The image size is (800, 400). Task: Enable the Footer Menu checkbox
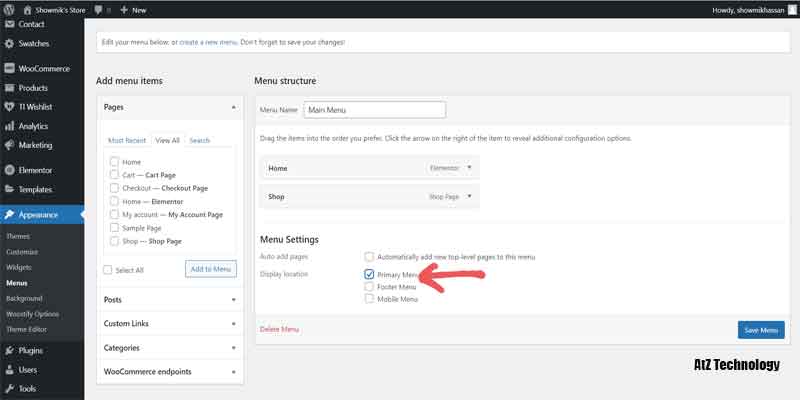(x=370, y=286)
